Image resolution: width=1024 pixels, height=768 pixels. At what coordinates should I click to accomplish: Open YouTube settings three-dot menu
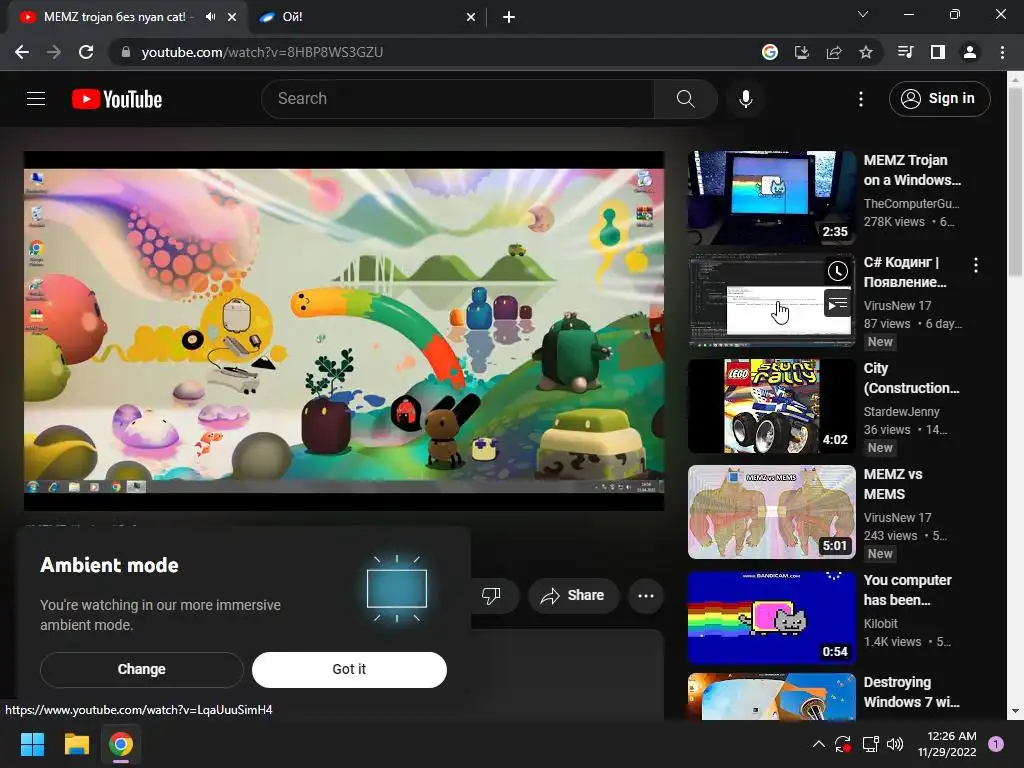pyautogui.click(x=861, y=99)
